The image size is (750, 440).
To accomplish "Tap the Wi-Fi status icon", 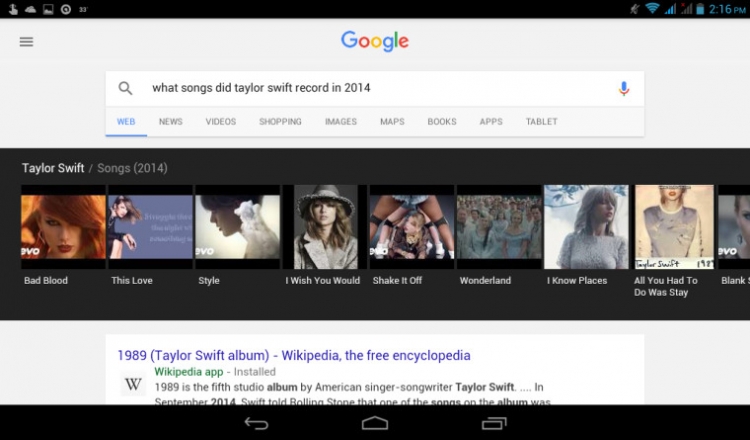I will pos(651,9).
